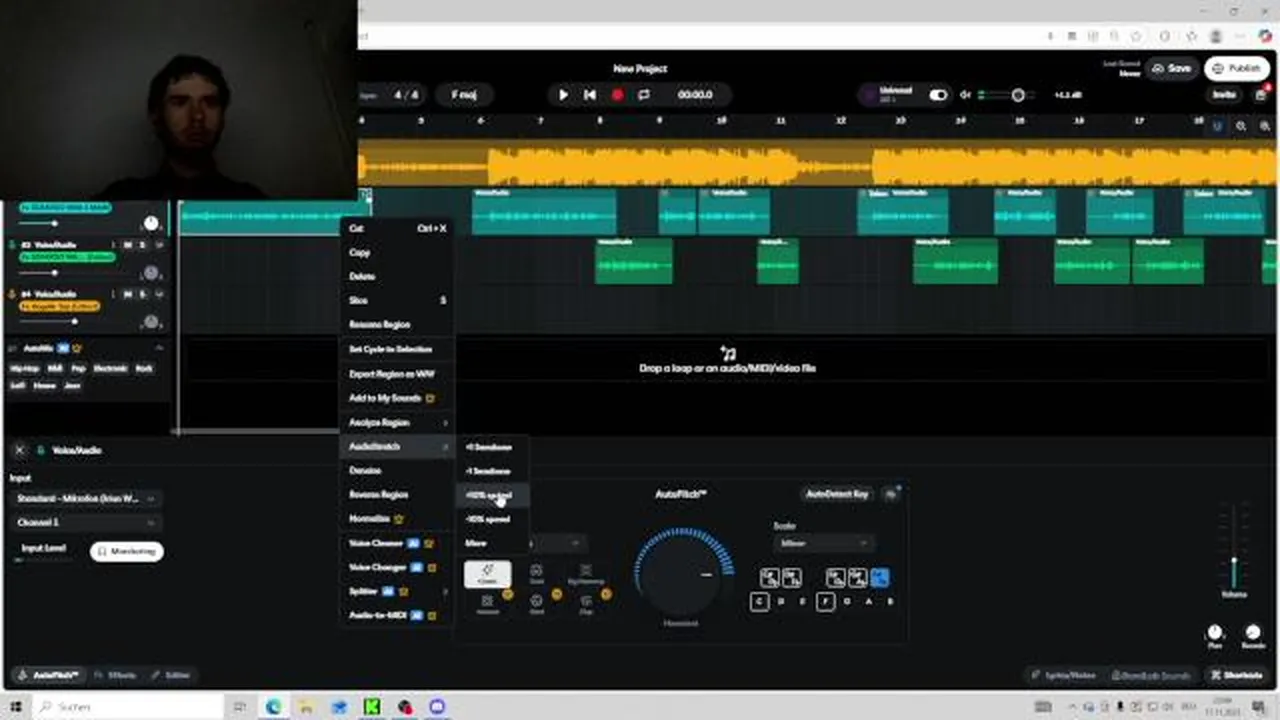Click the Auto-Detect Key button
Viewport: 1280px width, 720px height.
838,494
